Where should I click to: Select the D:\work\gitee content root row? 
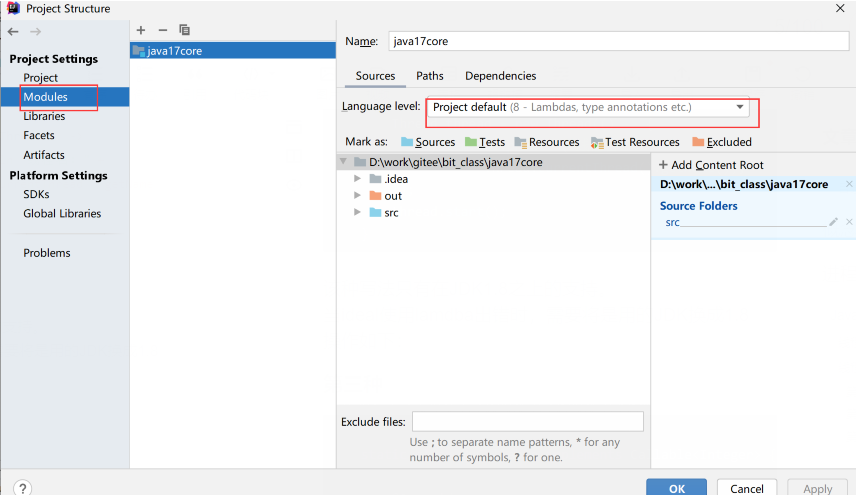click(x=494, y=162)
